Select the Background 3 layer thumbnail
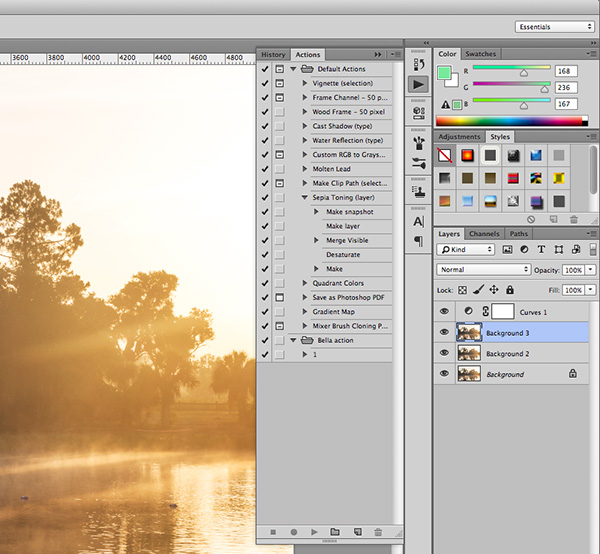 468,332
